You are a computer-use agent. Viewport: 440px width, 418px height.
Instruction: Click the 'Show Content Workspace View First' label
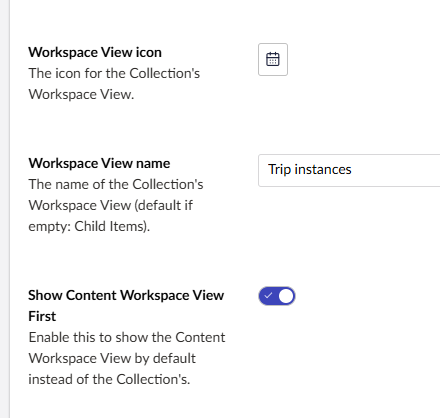[126, 306]
